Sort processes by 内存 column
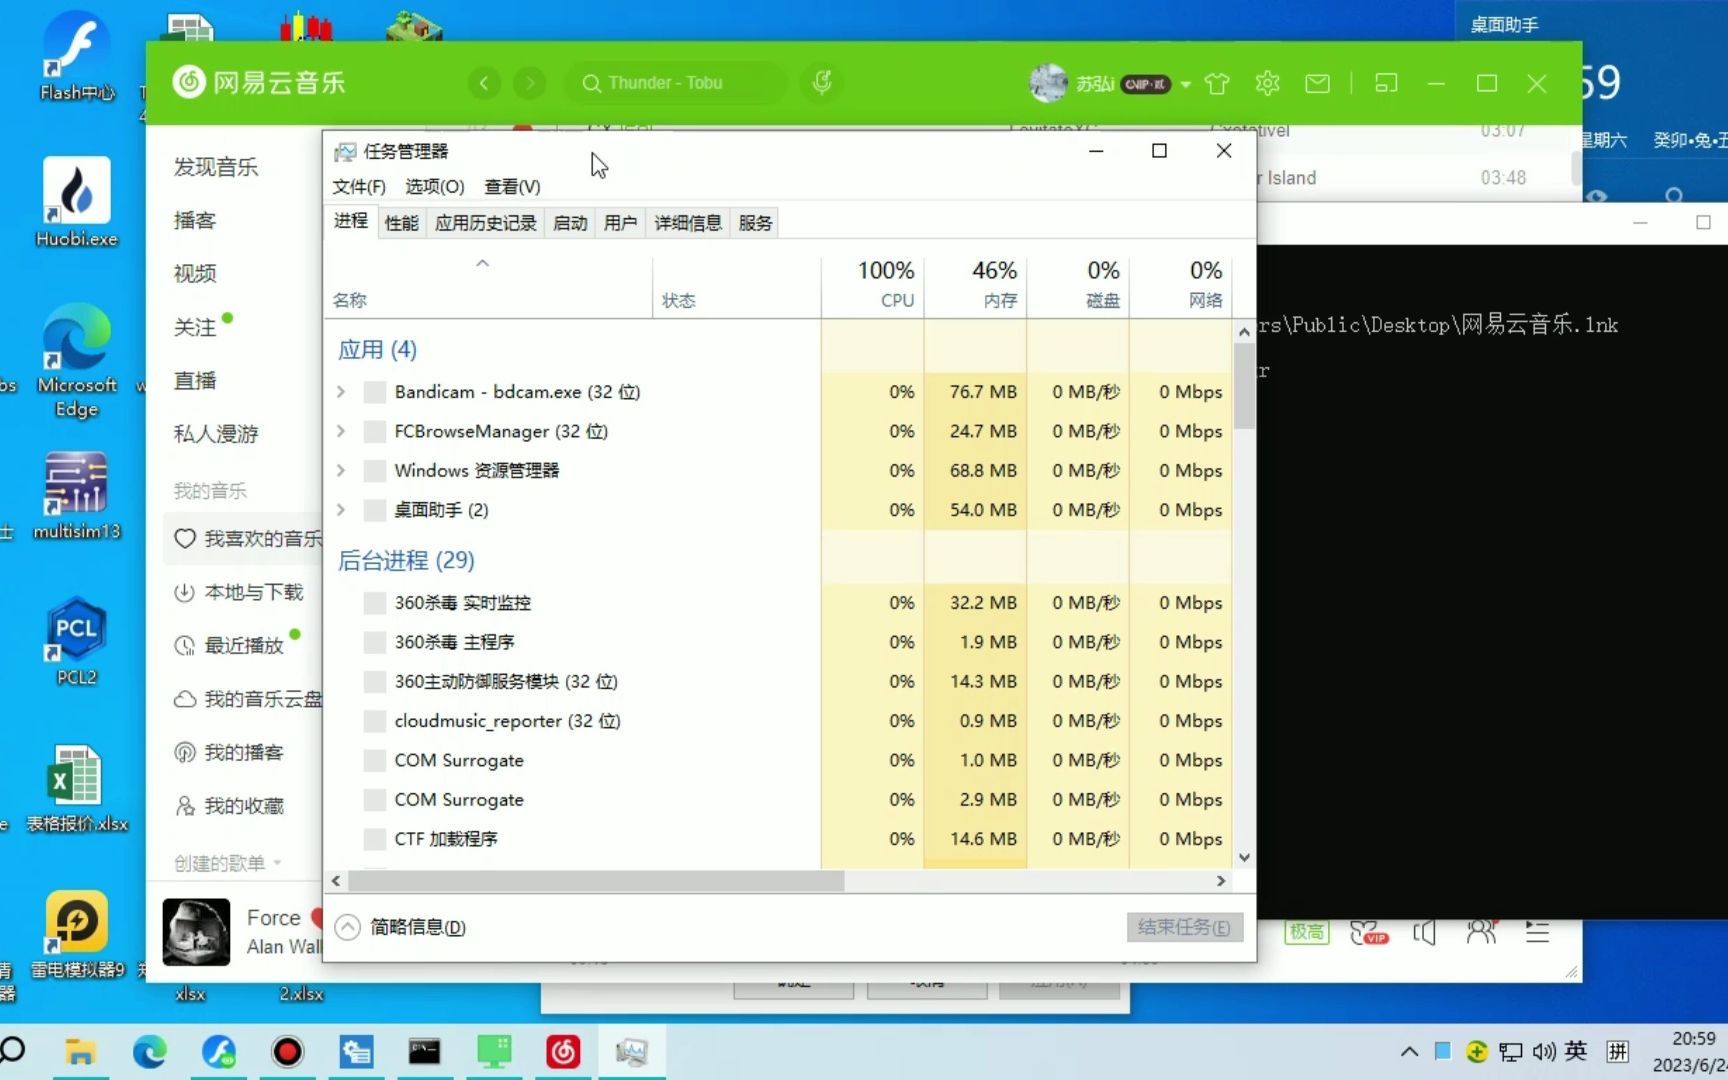 pos(976,285)
